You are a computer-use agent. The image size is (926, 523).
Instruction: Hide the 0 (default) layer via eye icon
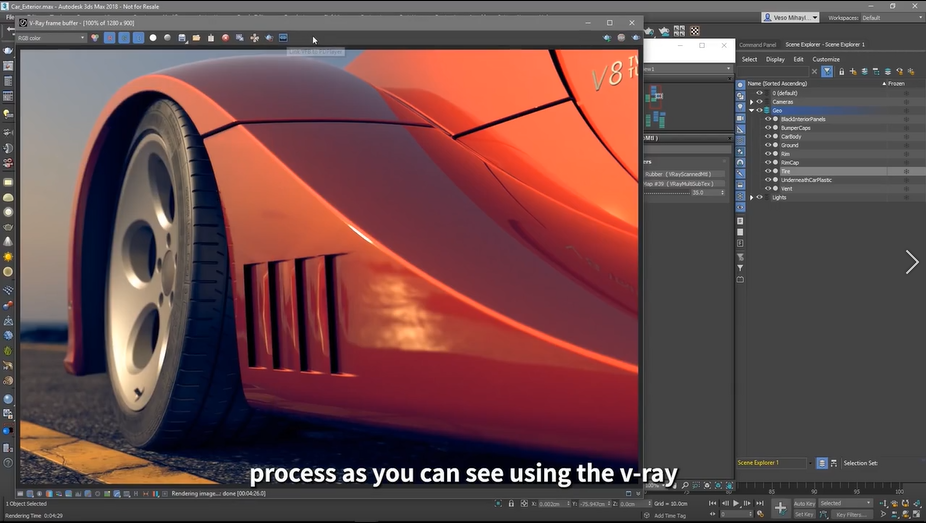(x=759, y=93)
